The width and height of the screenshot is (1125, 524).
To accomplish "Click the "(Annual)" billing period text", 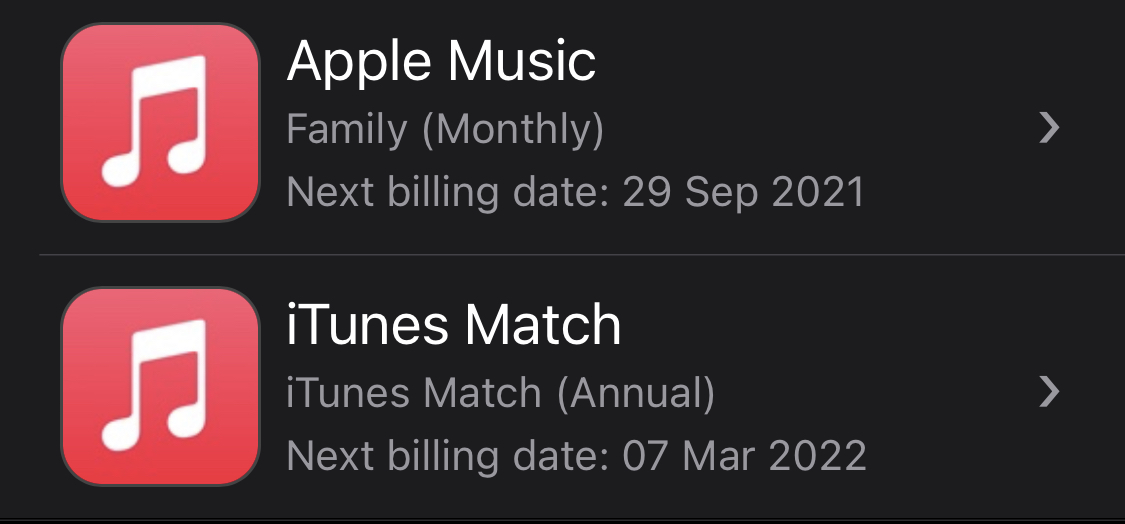I will (x=636, y=393).
